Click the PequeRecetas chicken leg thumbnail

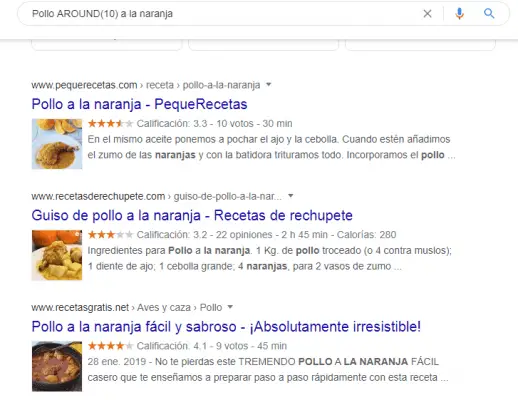(x=57, y=144)
